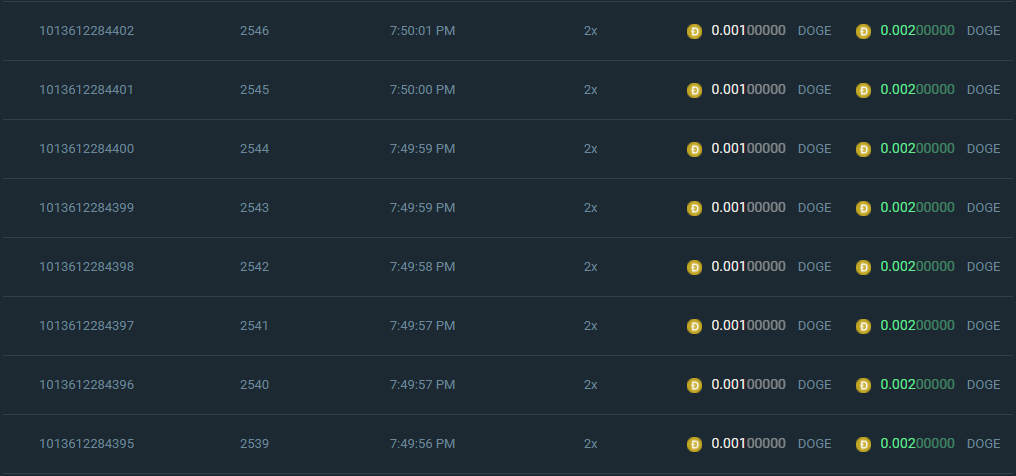Click bet ID 1013612284396
Image resolution: width=1016 pixels, height=476 pixels.
click(x=87, y=385)
